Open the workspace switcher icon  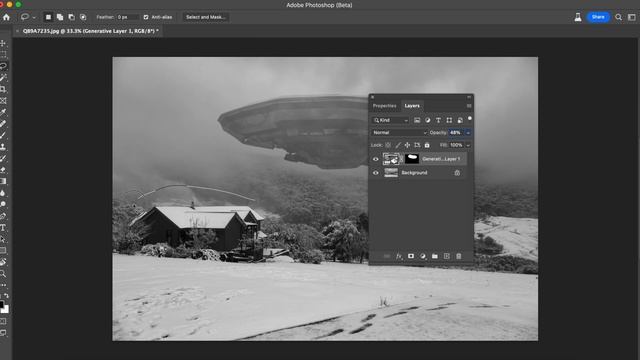[631, 17]
